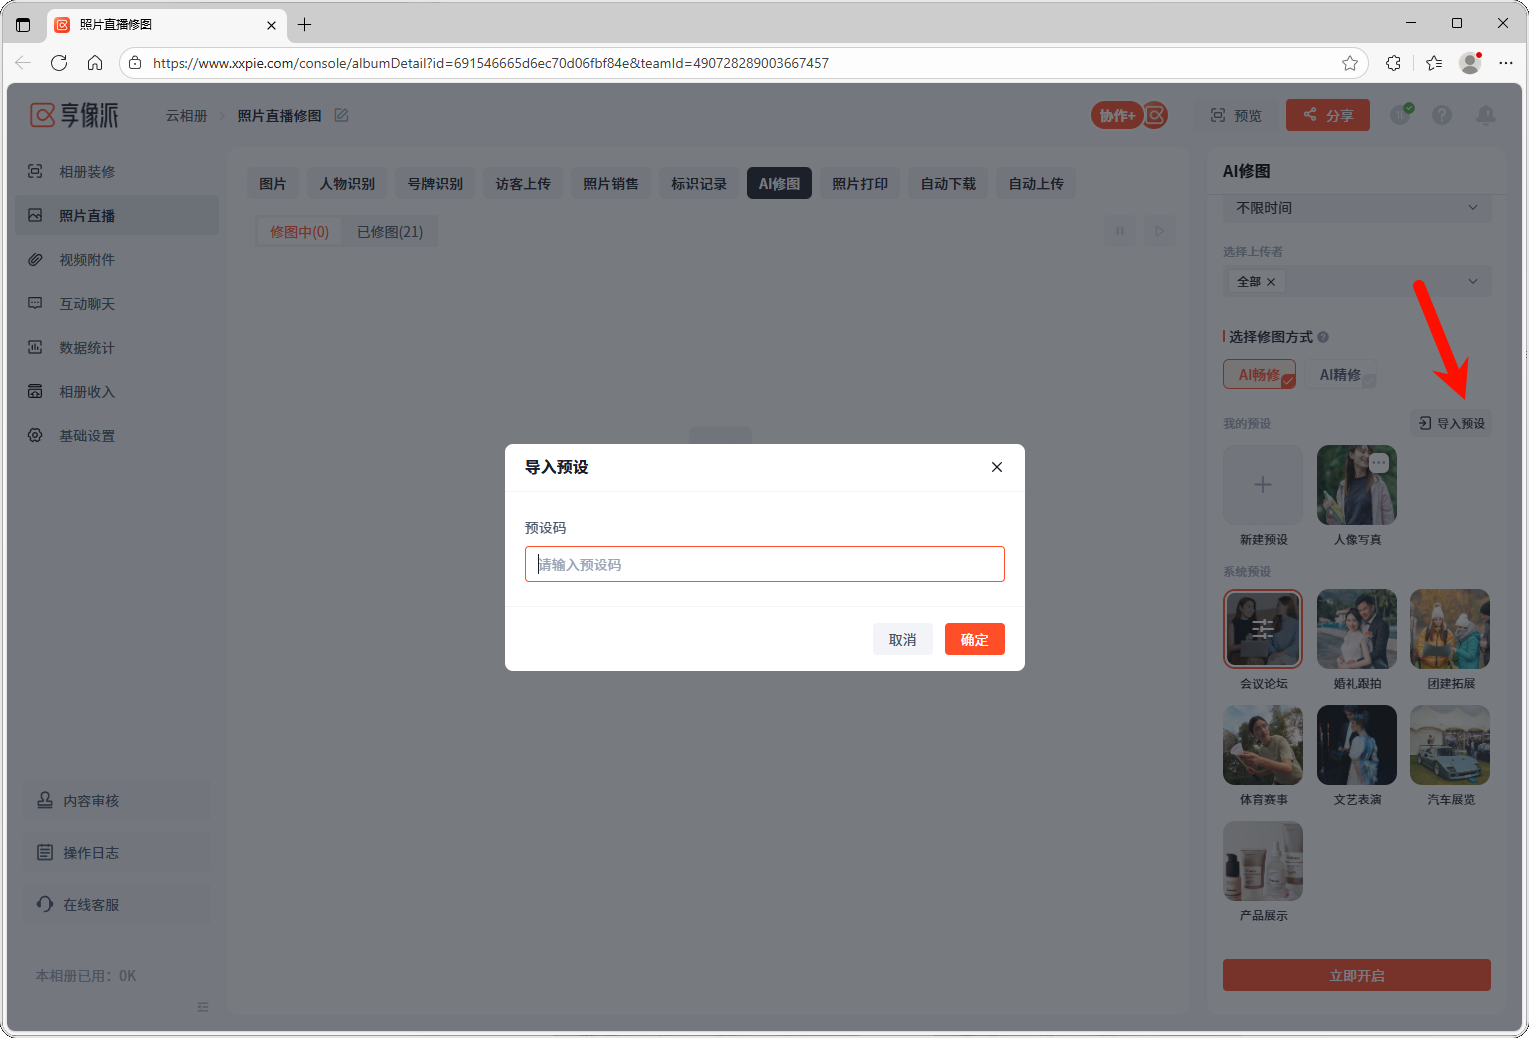Click the 导入预设 import icon button
Image resolution: width=1529 pixels, height=1038 pixels.
pyautogui.click(x=1451, y=423)
